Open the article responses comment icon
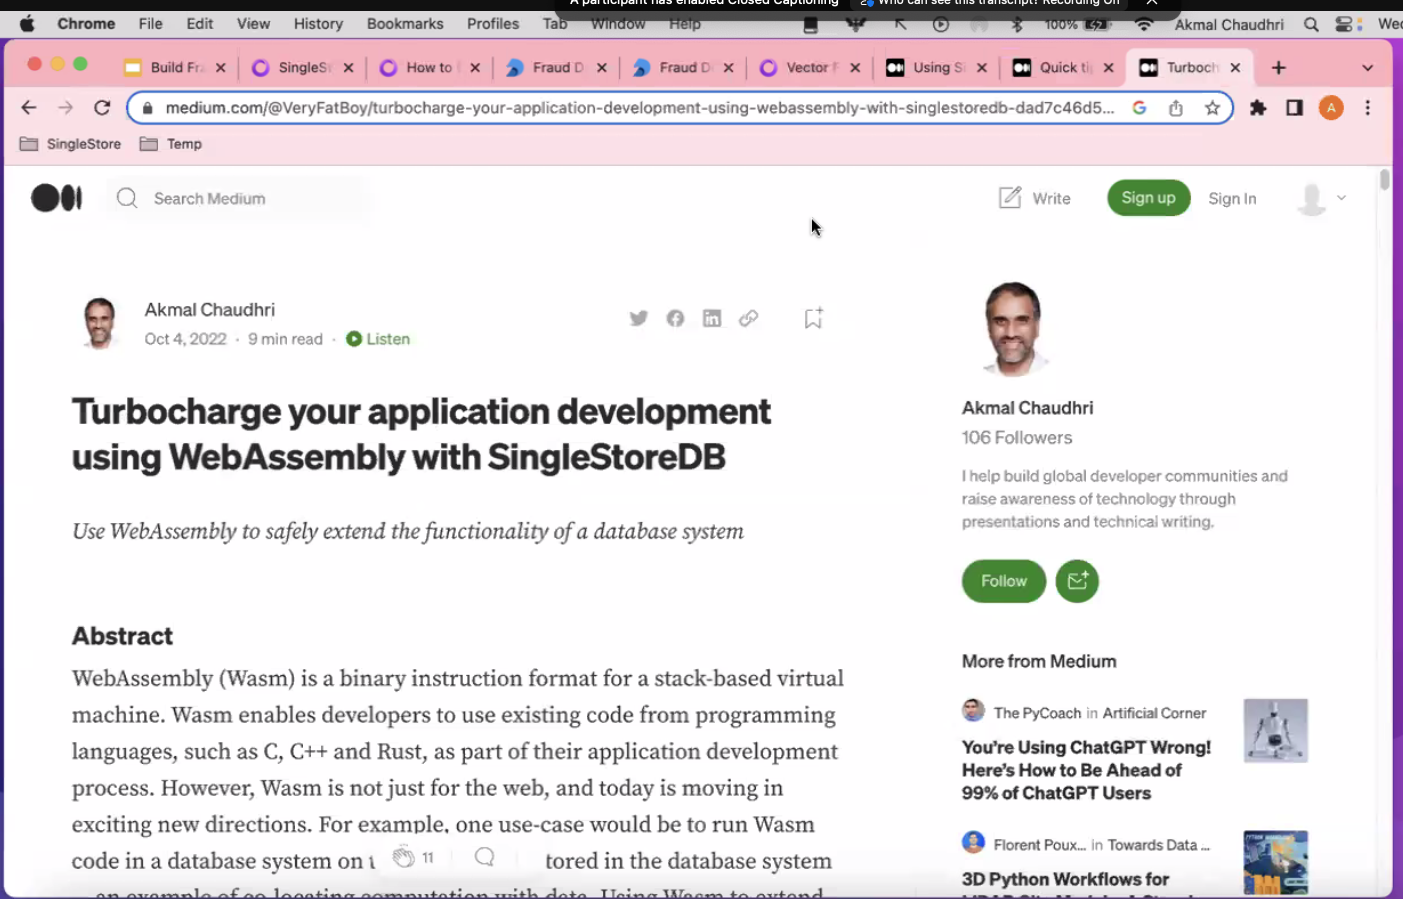 (x=485, y=857)
